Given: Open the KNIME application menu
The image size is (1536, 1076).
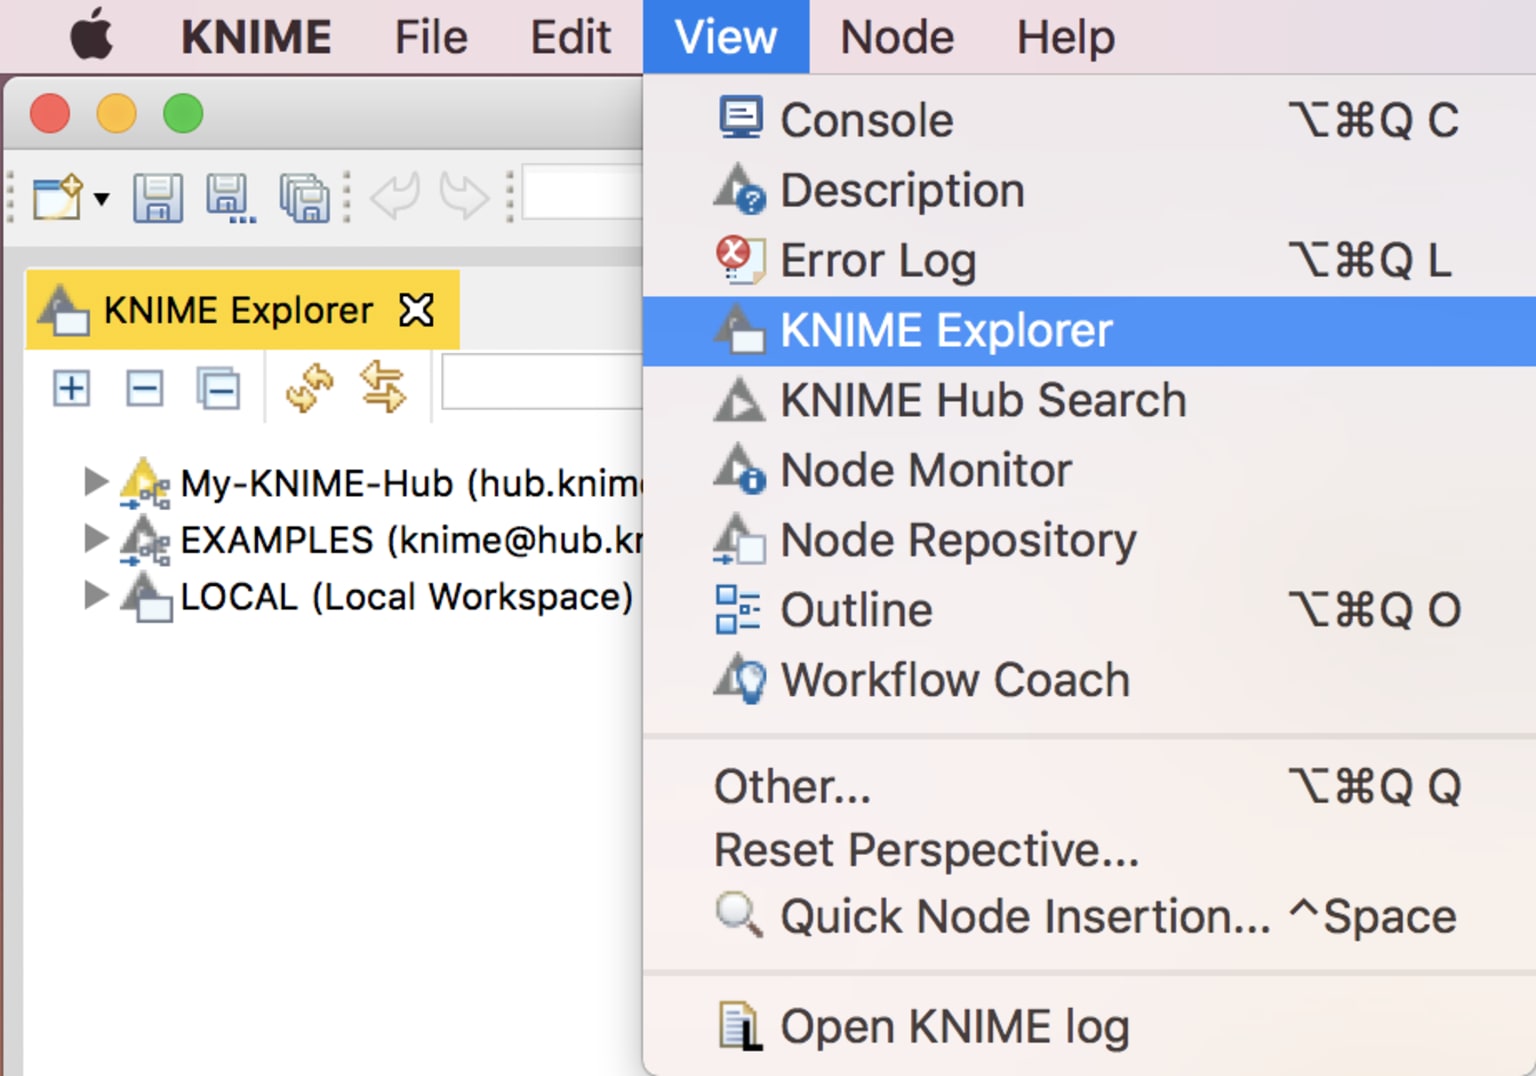Looking at the screenshot, I should click(256, 38).
